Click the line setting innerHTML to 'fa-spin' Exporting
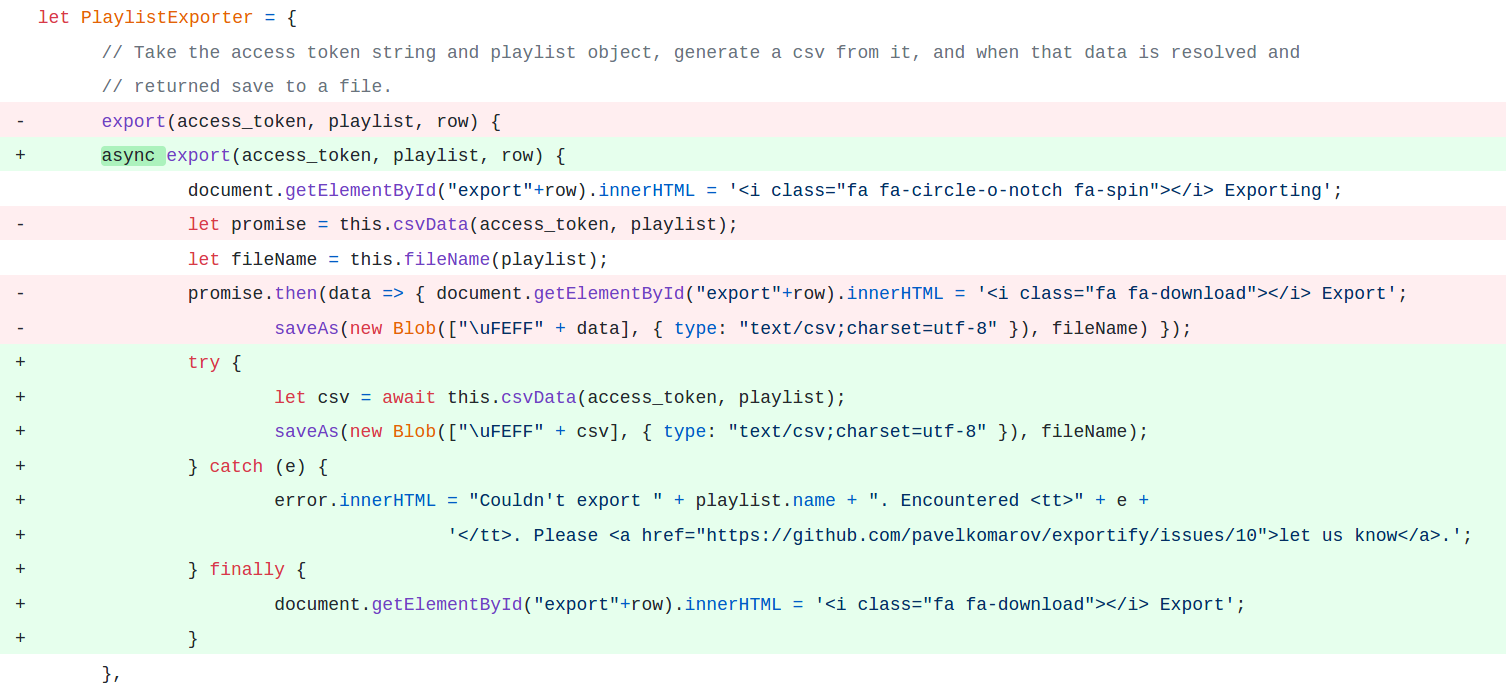 point(765,190)
